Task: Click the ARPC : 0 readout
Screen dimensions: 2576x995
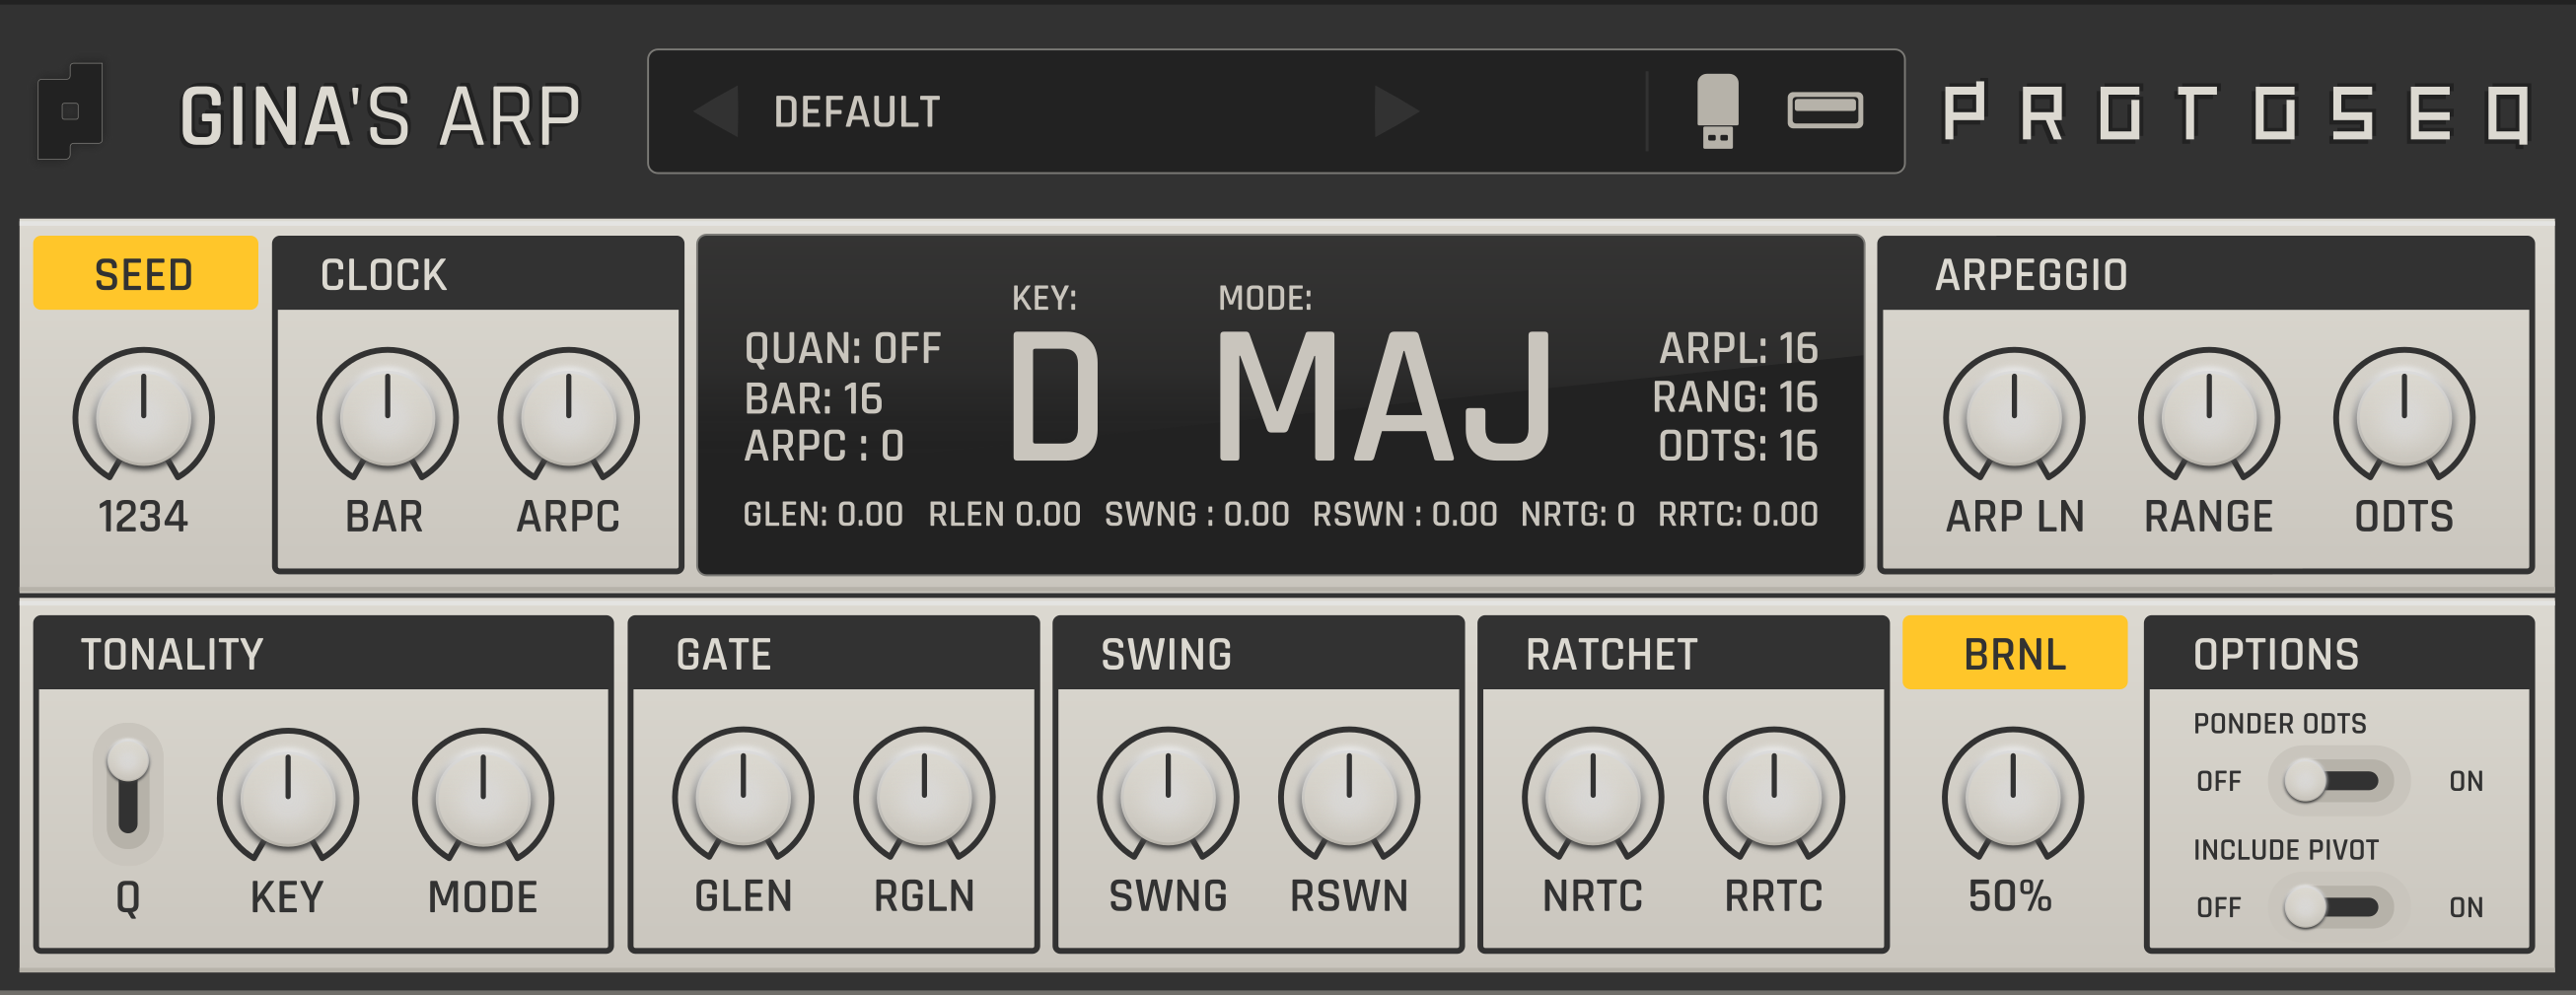Action: click(x=824, y=446)
